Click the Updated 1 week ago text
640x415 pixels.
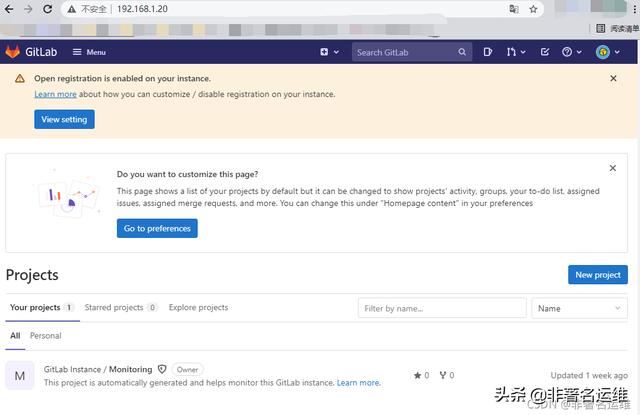tap(589, 375)
